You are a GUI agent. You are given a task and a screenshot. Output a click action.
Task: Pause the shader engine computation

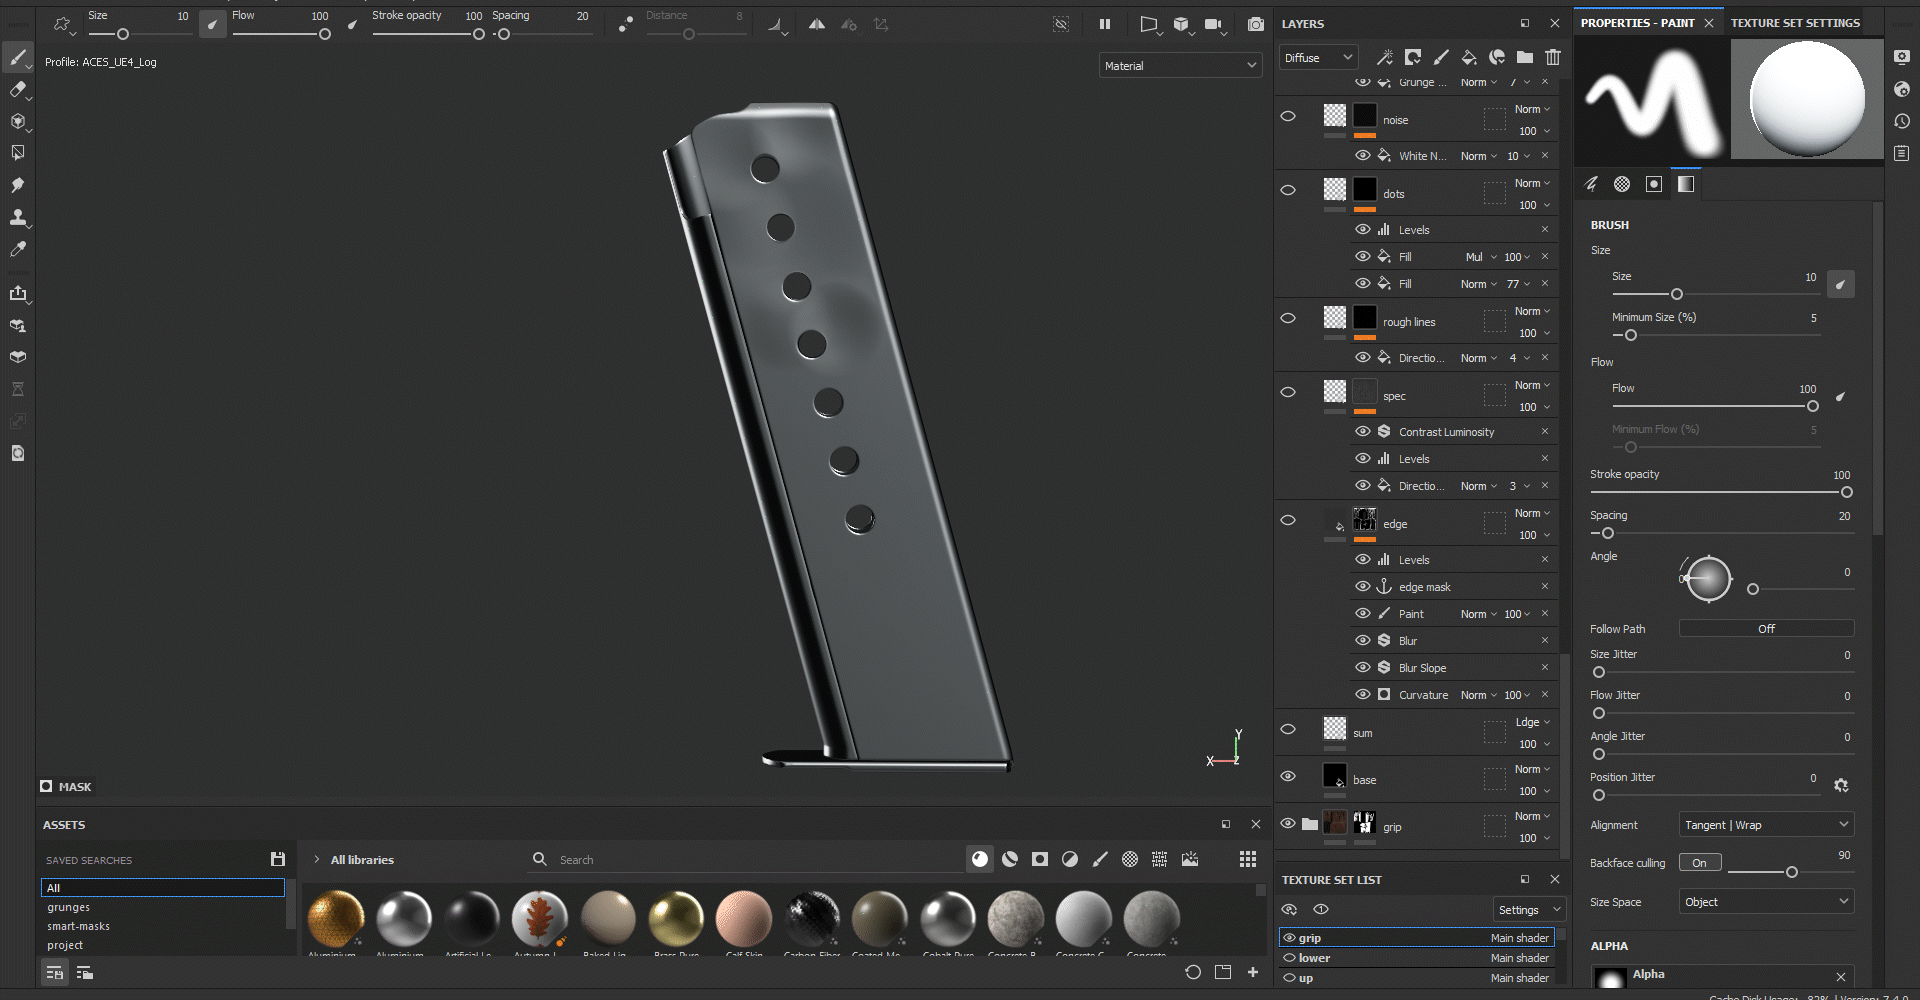point(1105,24)
